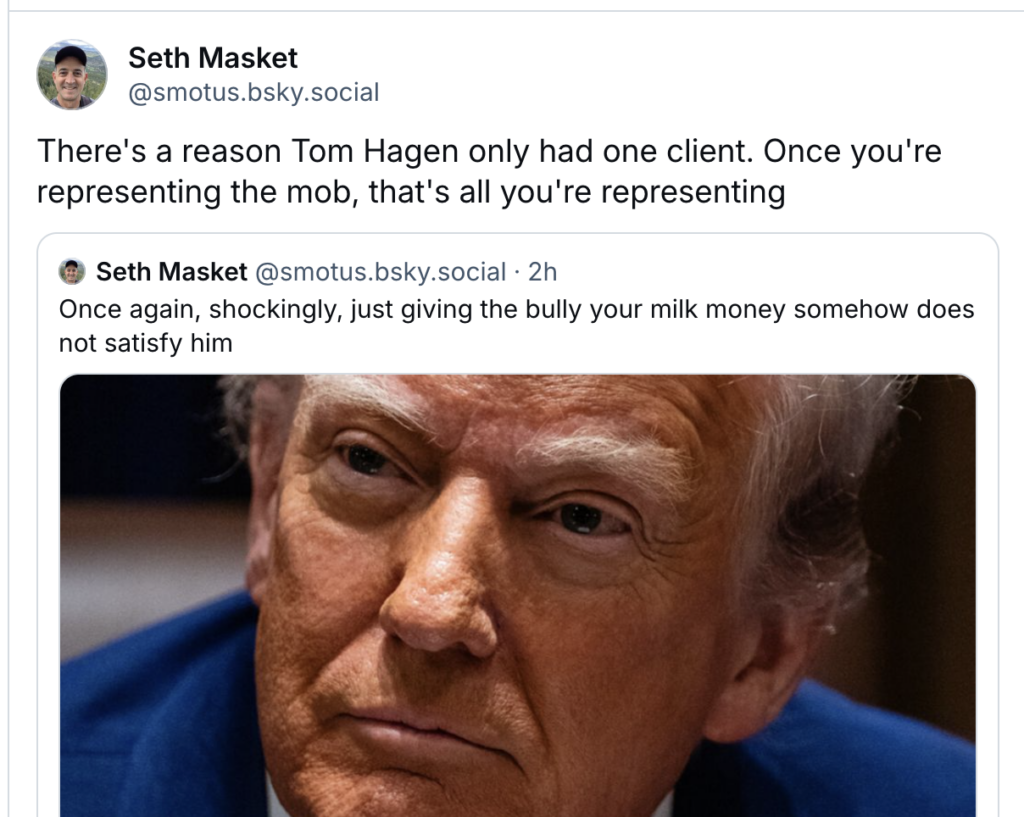Click the 2h timestamp on quoted post
The width and height of the screenshot is (1024, 817).
click(545, 271)
